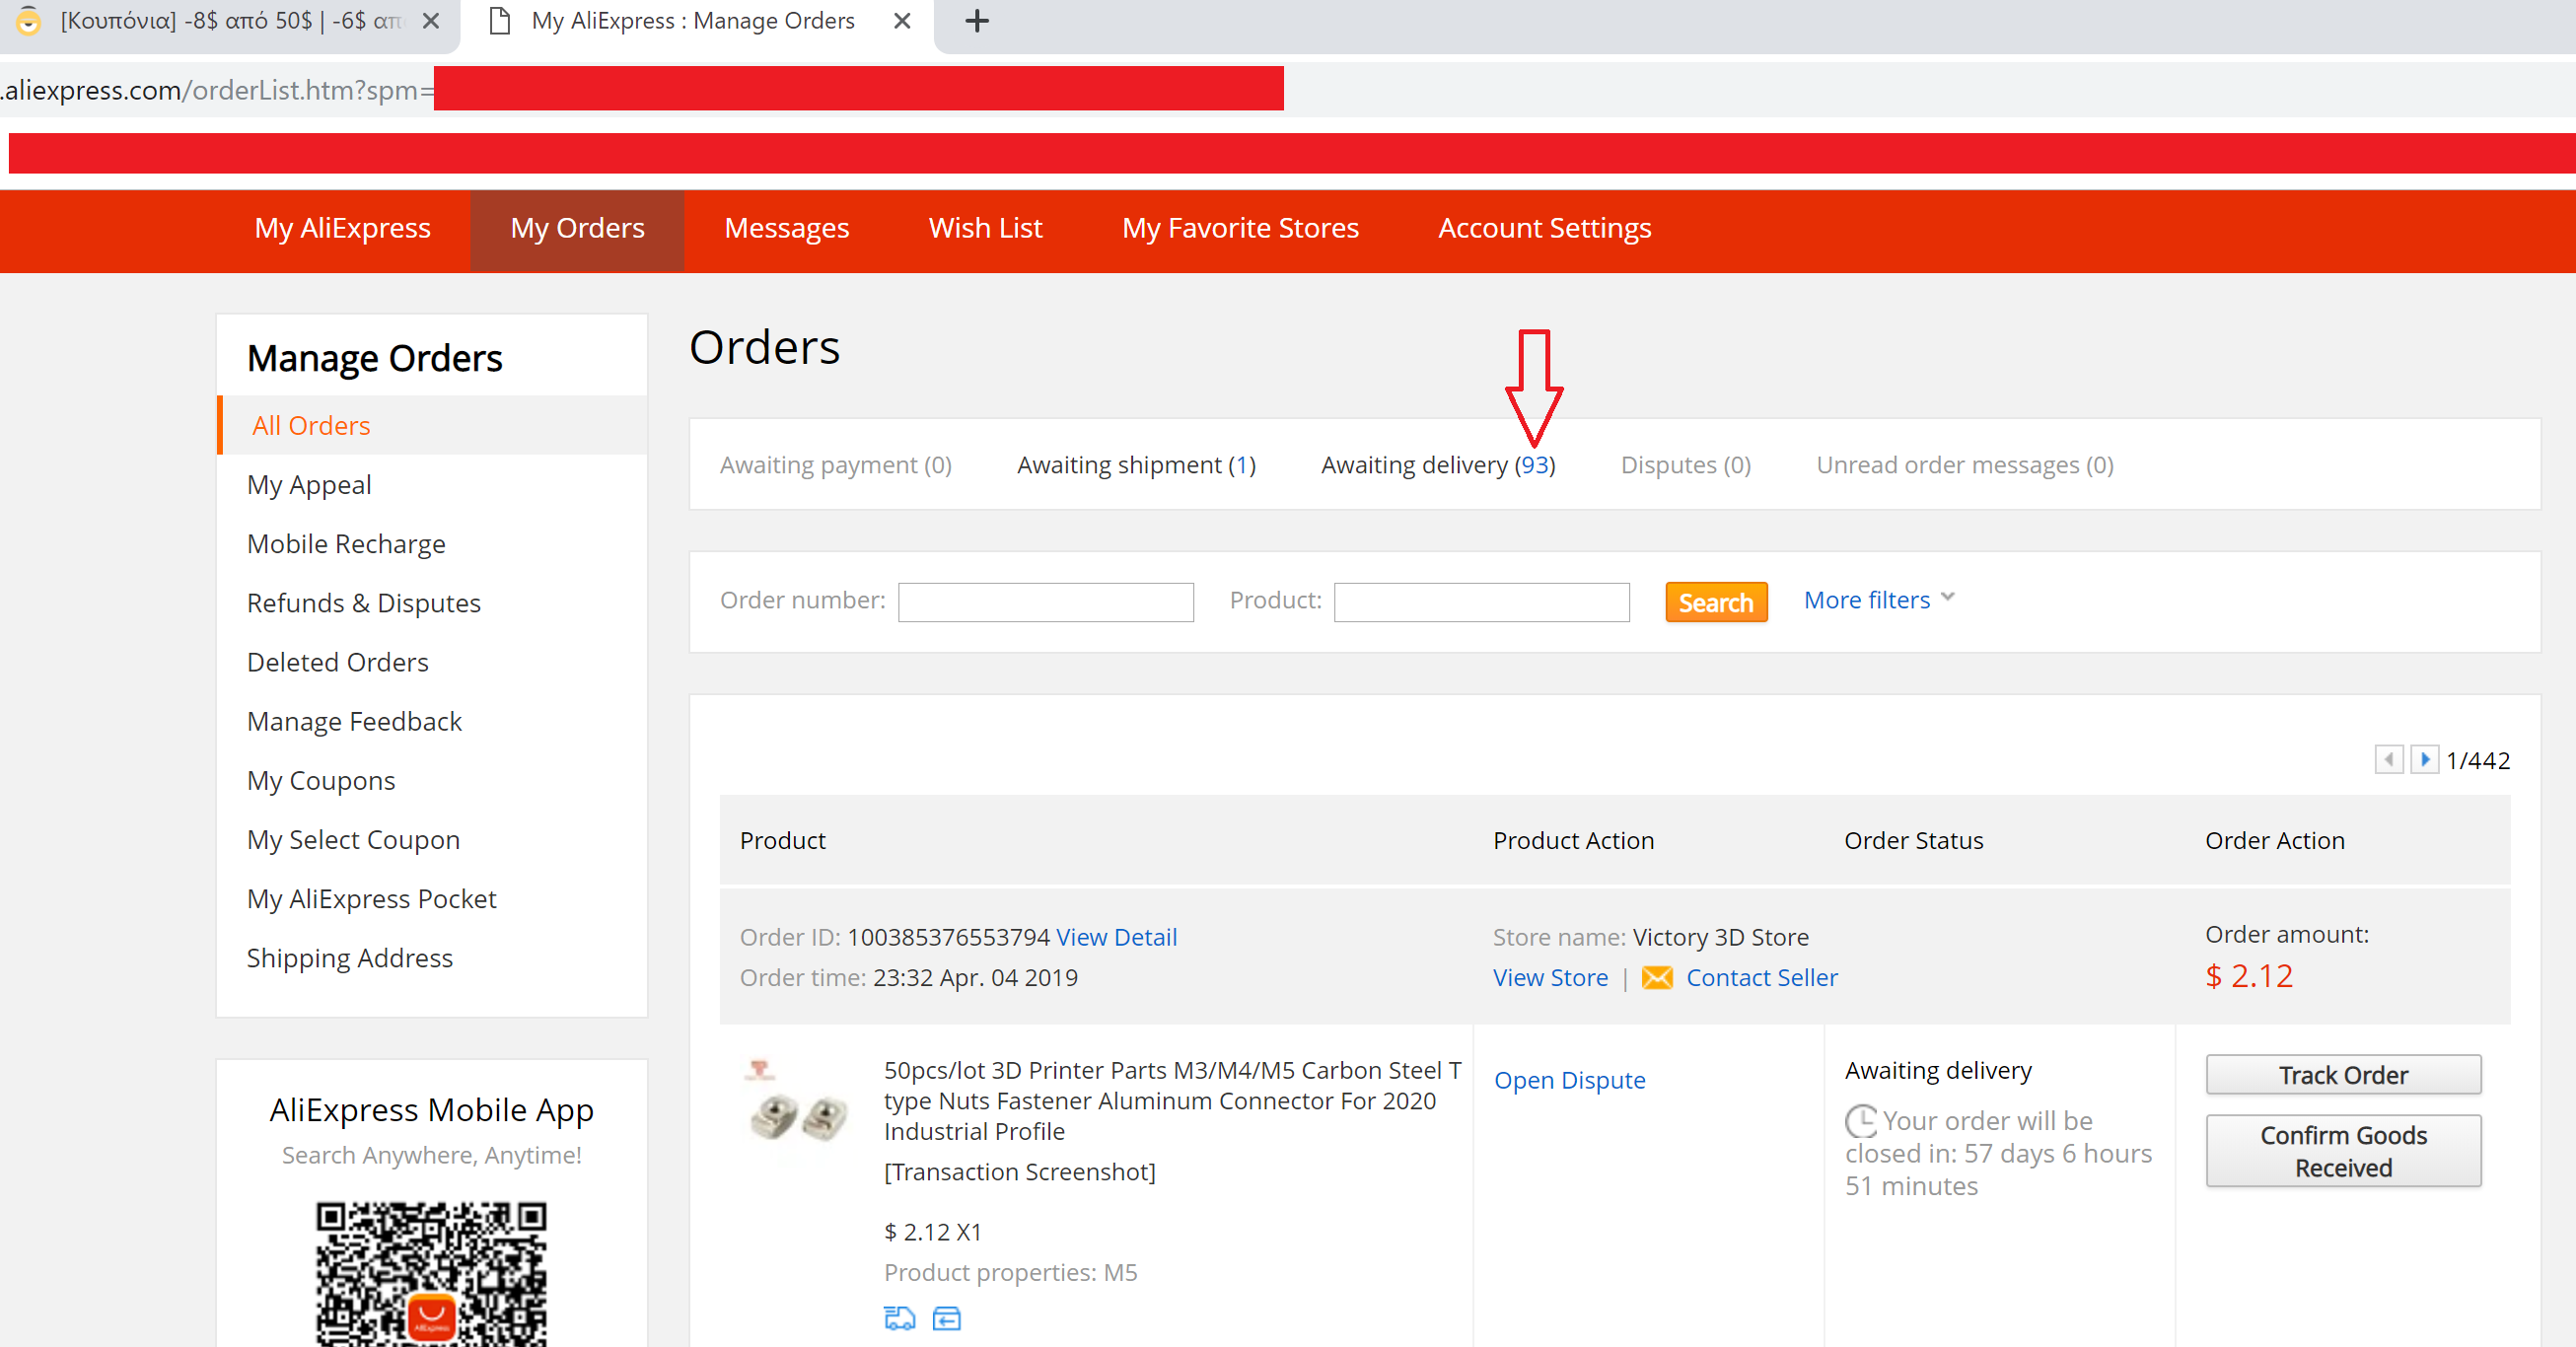Click Confirm Goods Received button
The image size is (2576, 1347).
(2343, 1151)
